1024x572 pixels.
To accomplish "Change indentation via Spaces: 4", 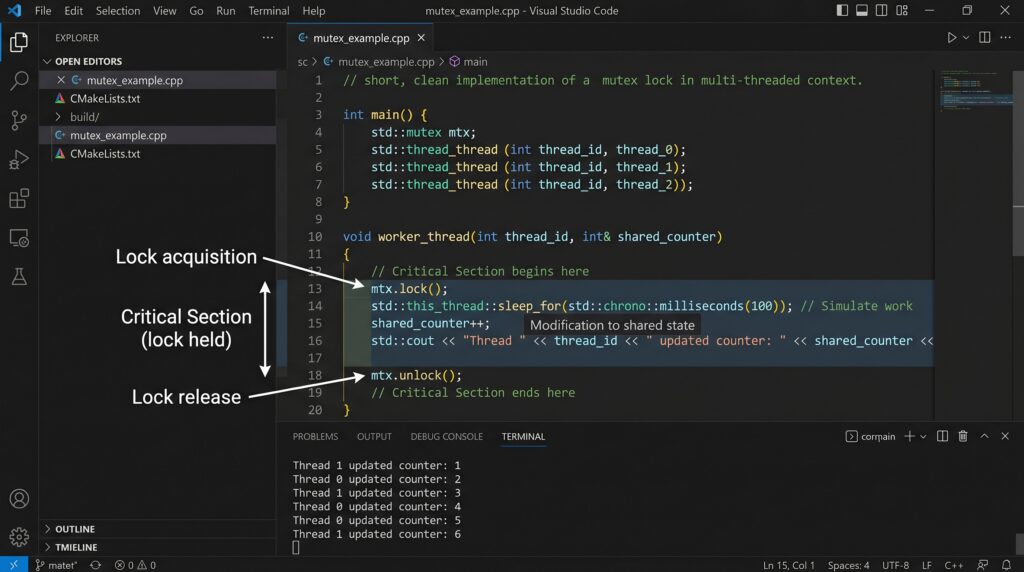I will pos(848,565).
